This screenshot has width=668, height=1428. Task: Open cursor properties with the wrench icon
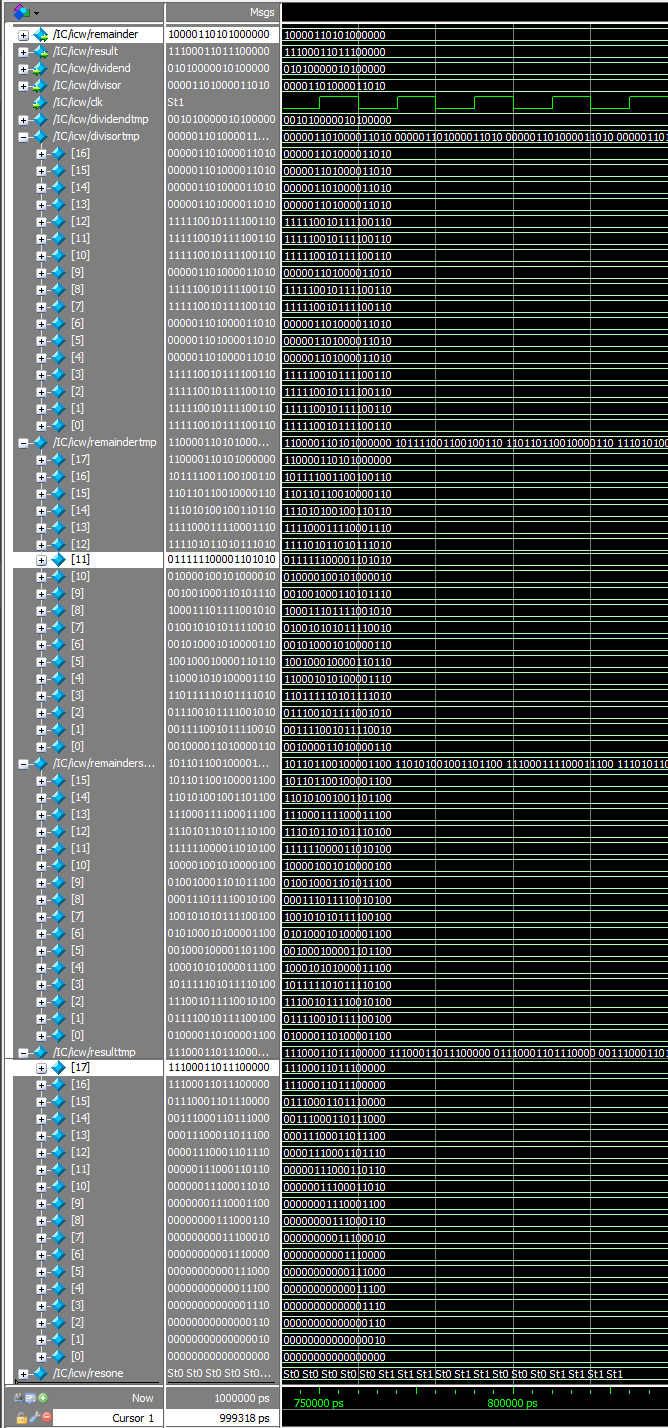coord(33,1418)
